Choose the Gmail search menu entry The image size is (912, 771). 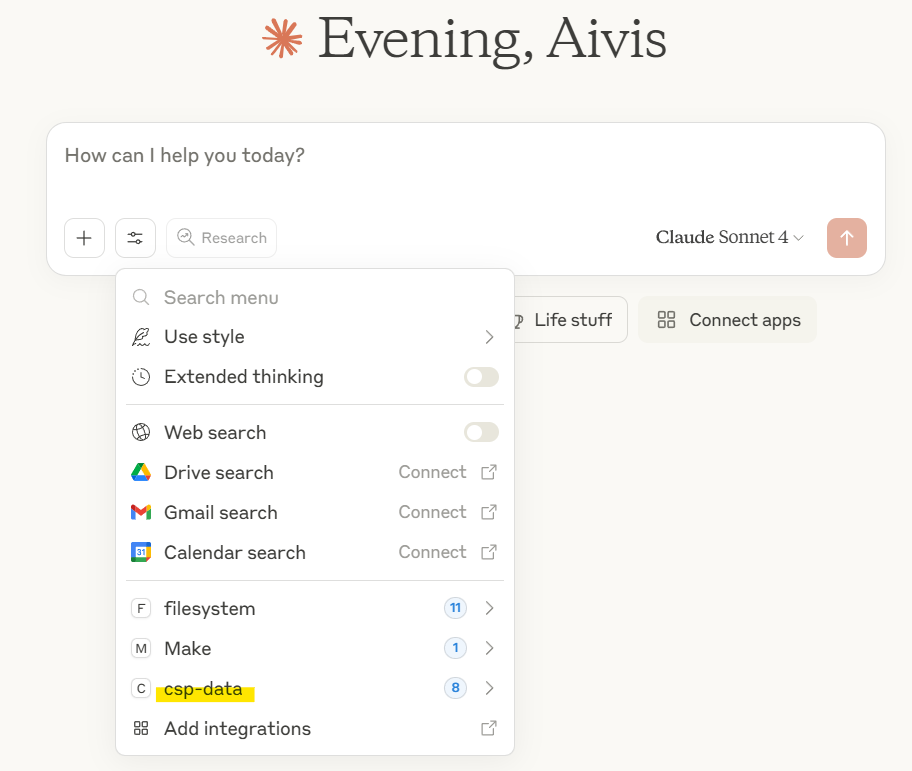(315, 512)
